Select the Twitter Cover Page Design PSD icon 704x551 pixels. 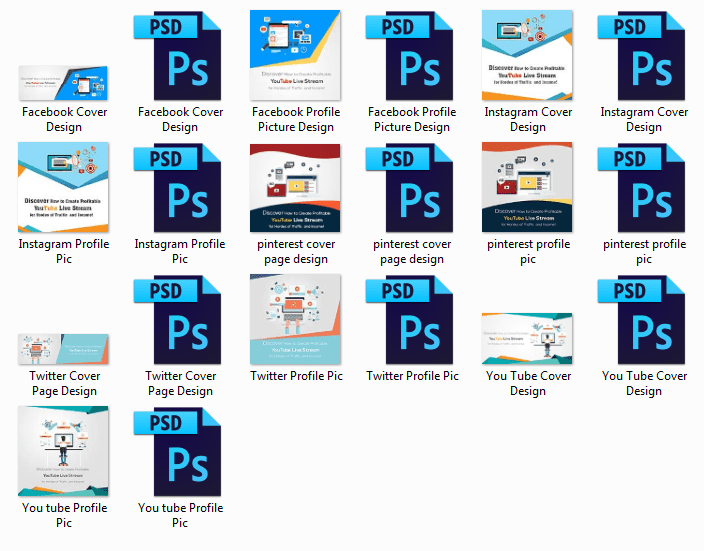click(180, 320)
